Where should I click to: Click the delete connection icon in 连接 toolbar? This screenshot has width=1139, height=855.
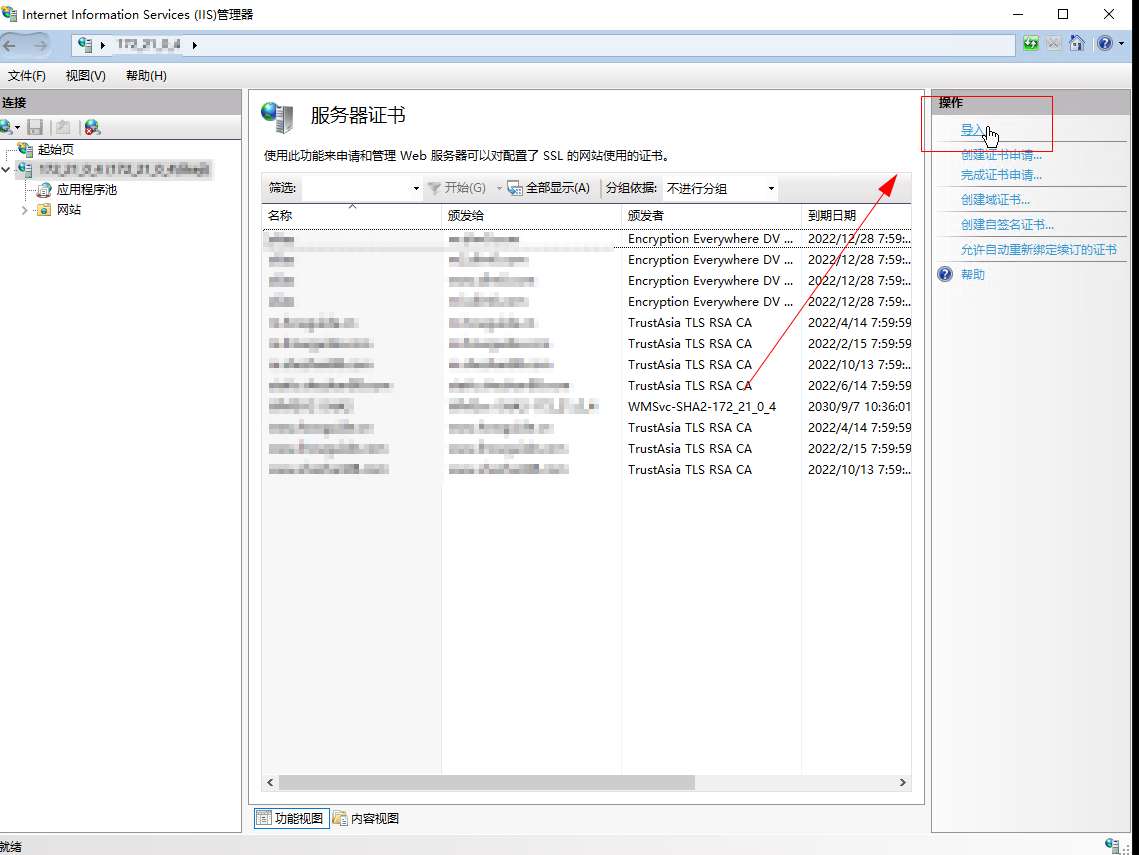coord(92,127)
